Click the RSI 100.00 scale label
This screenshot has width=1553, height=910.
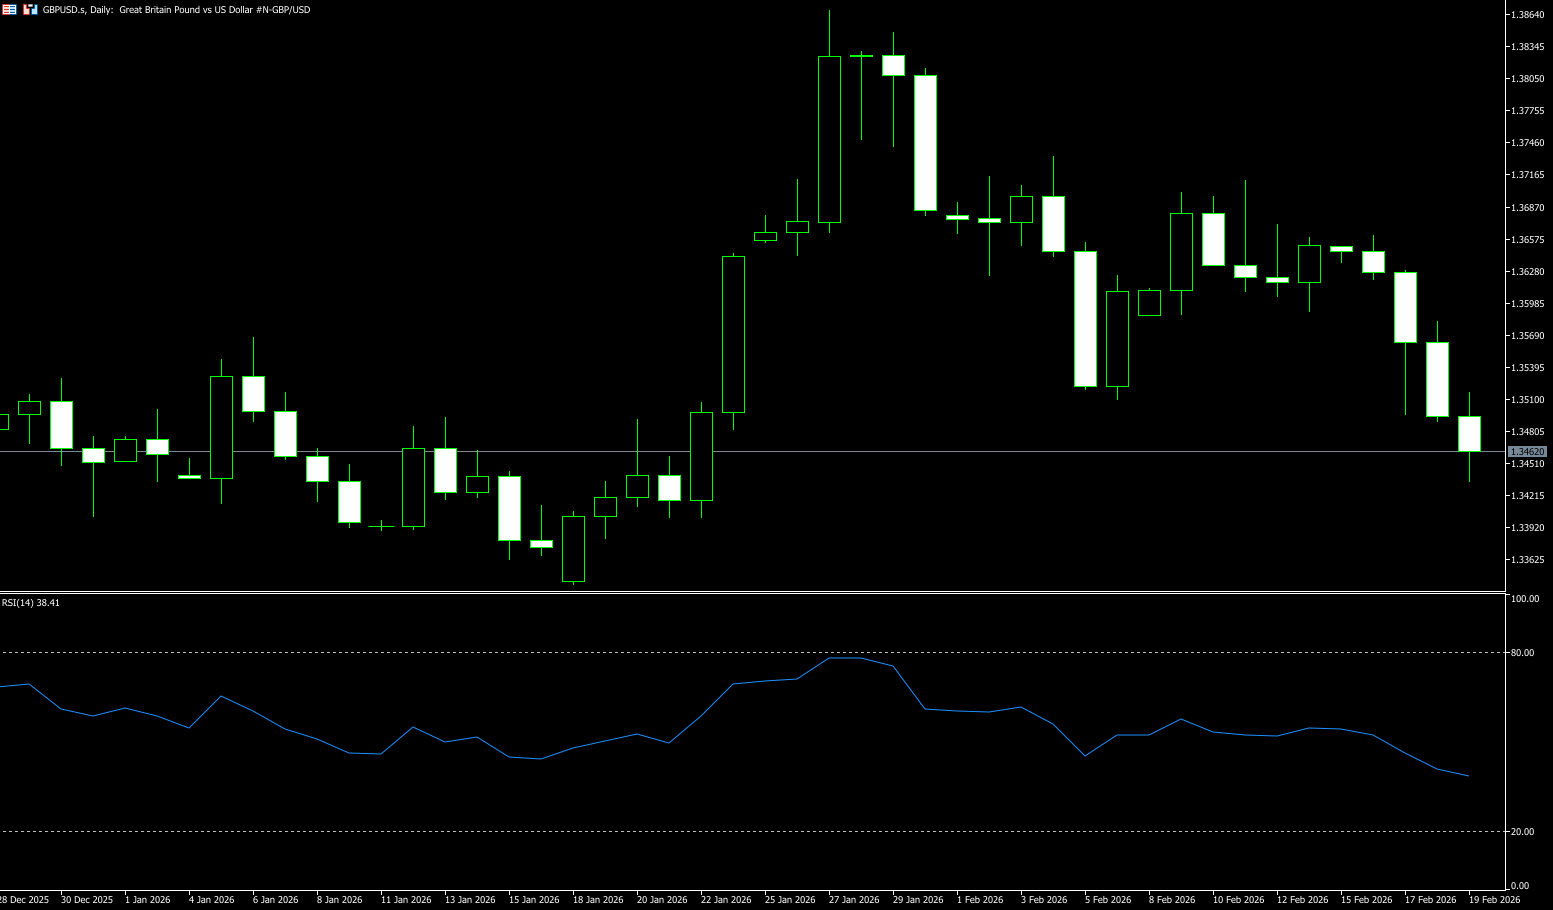(1524, 599)
